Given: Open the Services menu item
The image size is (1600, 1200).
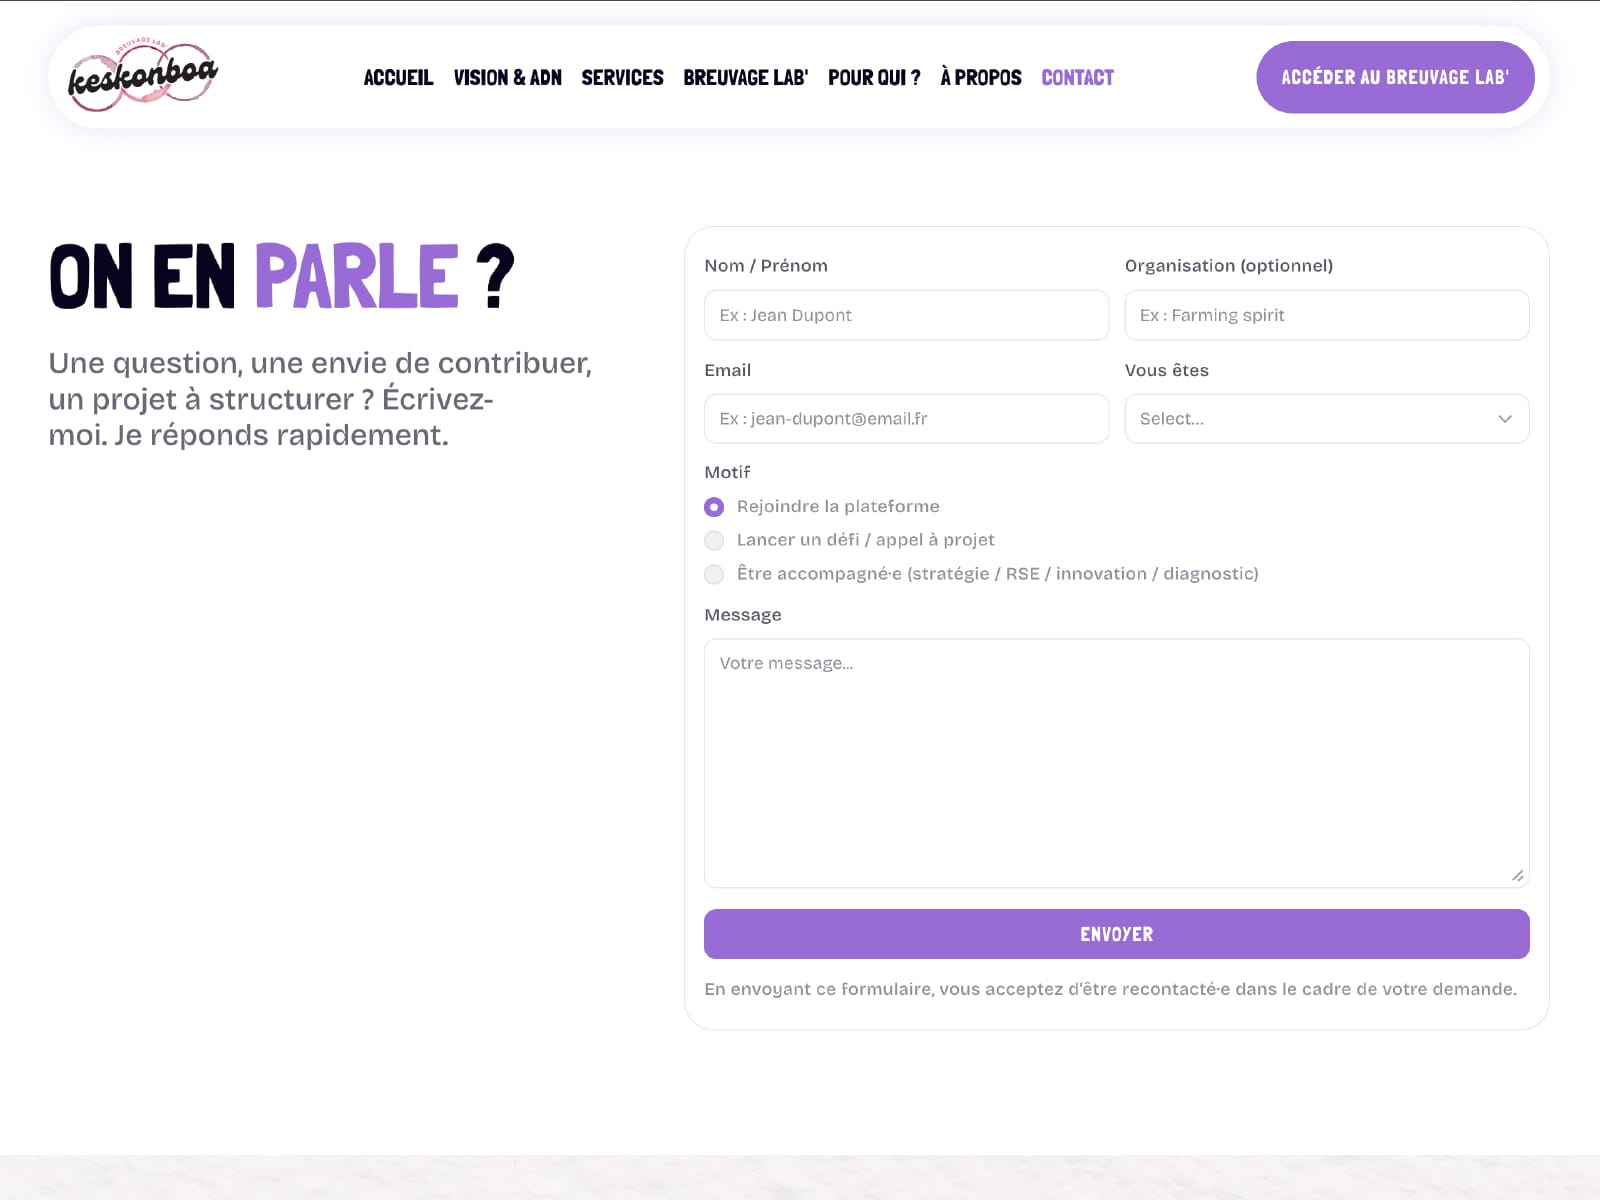Looking at the screenshot, I should [x=622, y=78].
